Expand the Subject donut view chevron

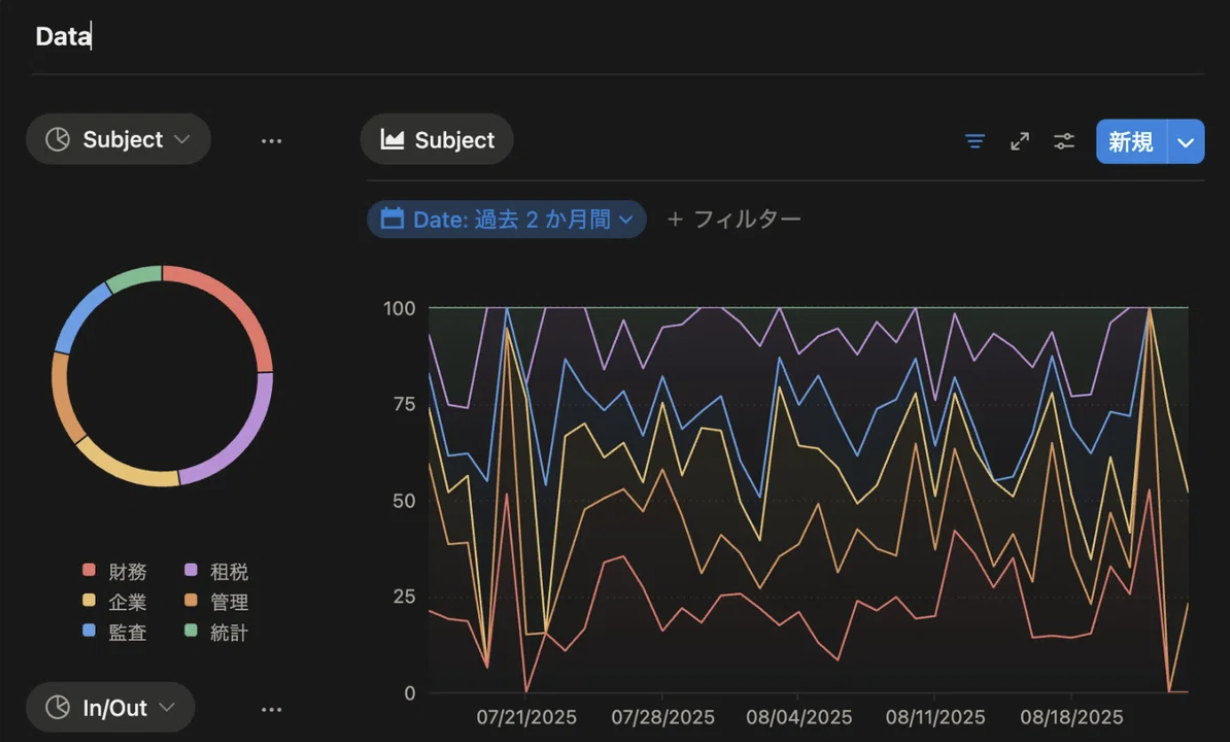point(182,140)
